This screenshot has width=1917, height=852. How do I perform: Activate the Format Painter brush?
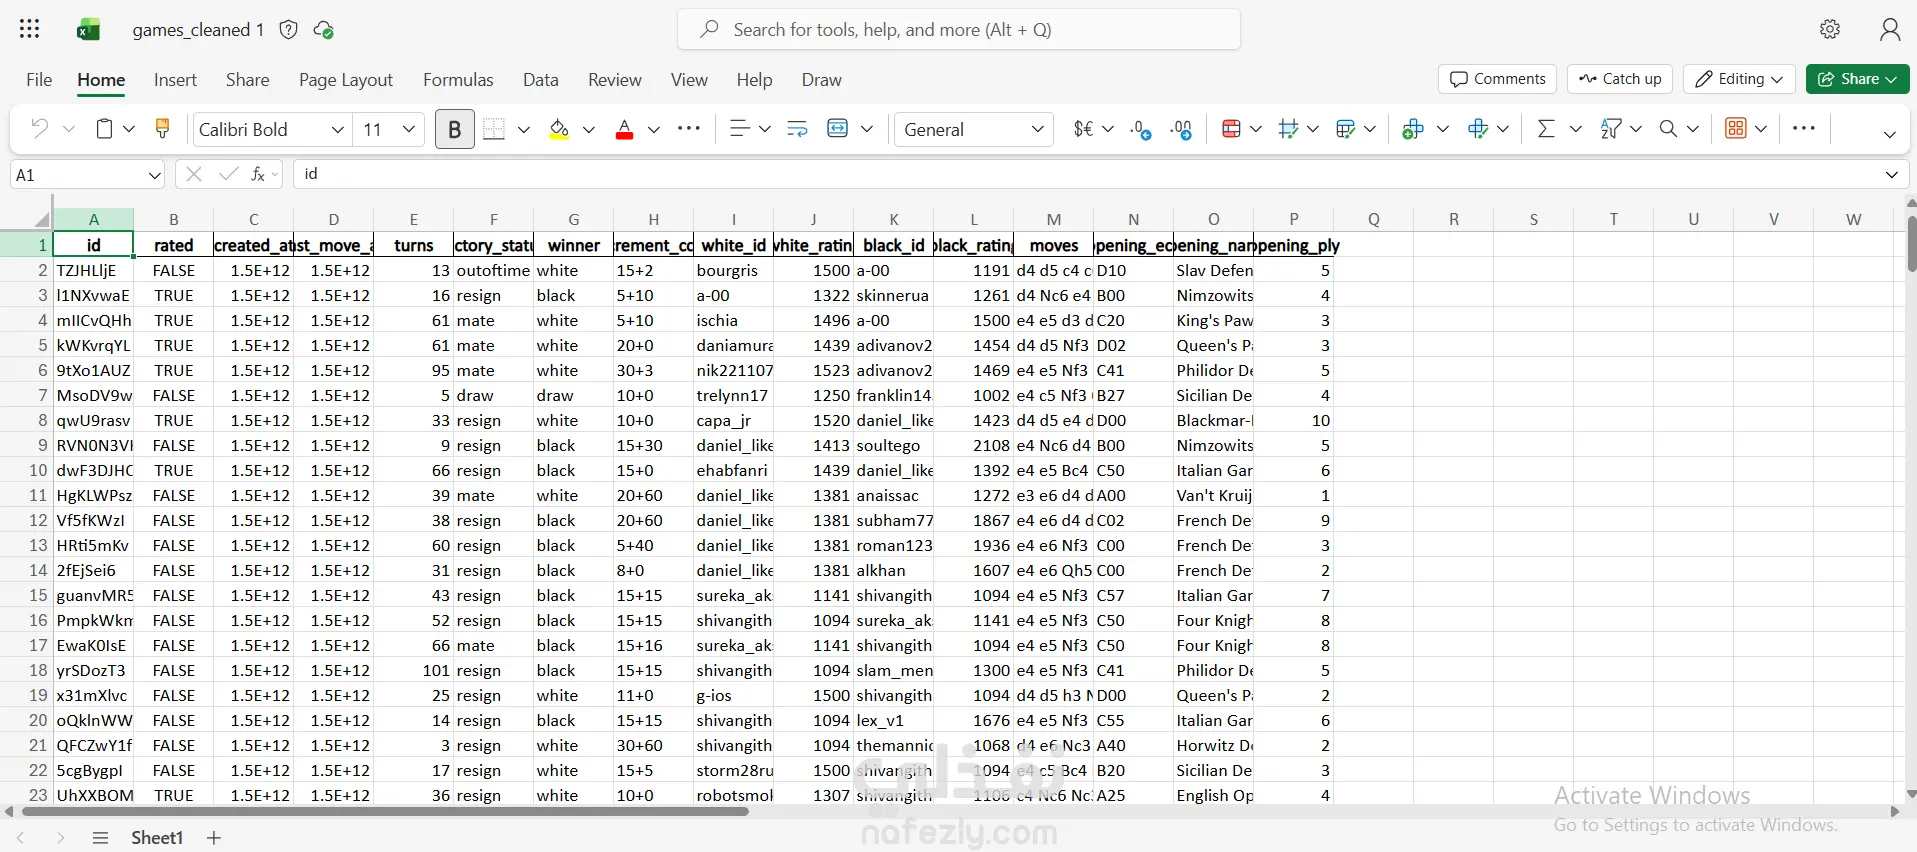(162, 128)
